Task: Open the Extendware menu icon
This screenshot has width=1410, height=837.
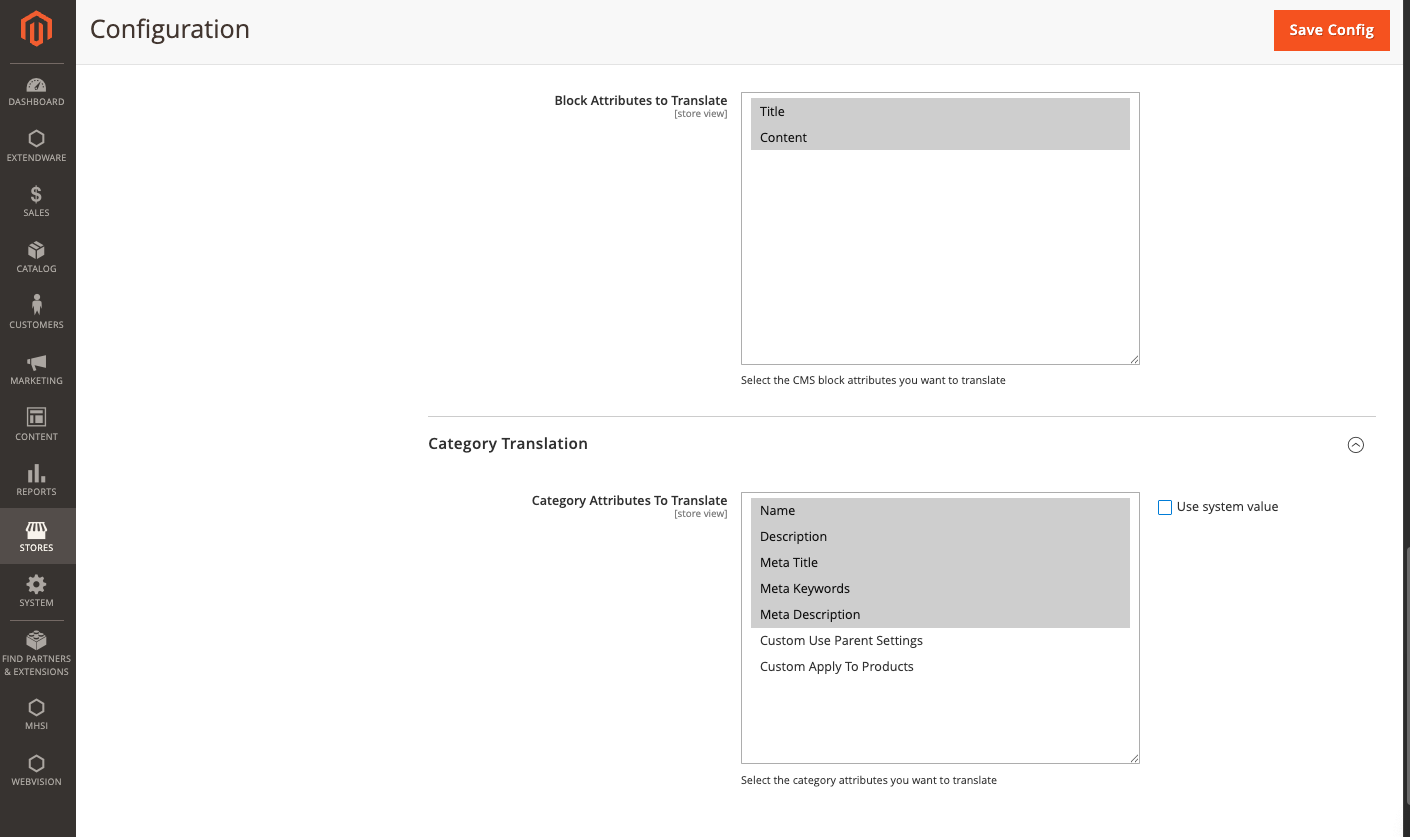Action: 37,140
